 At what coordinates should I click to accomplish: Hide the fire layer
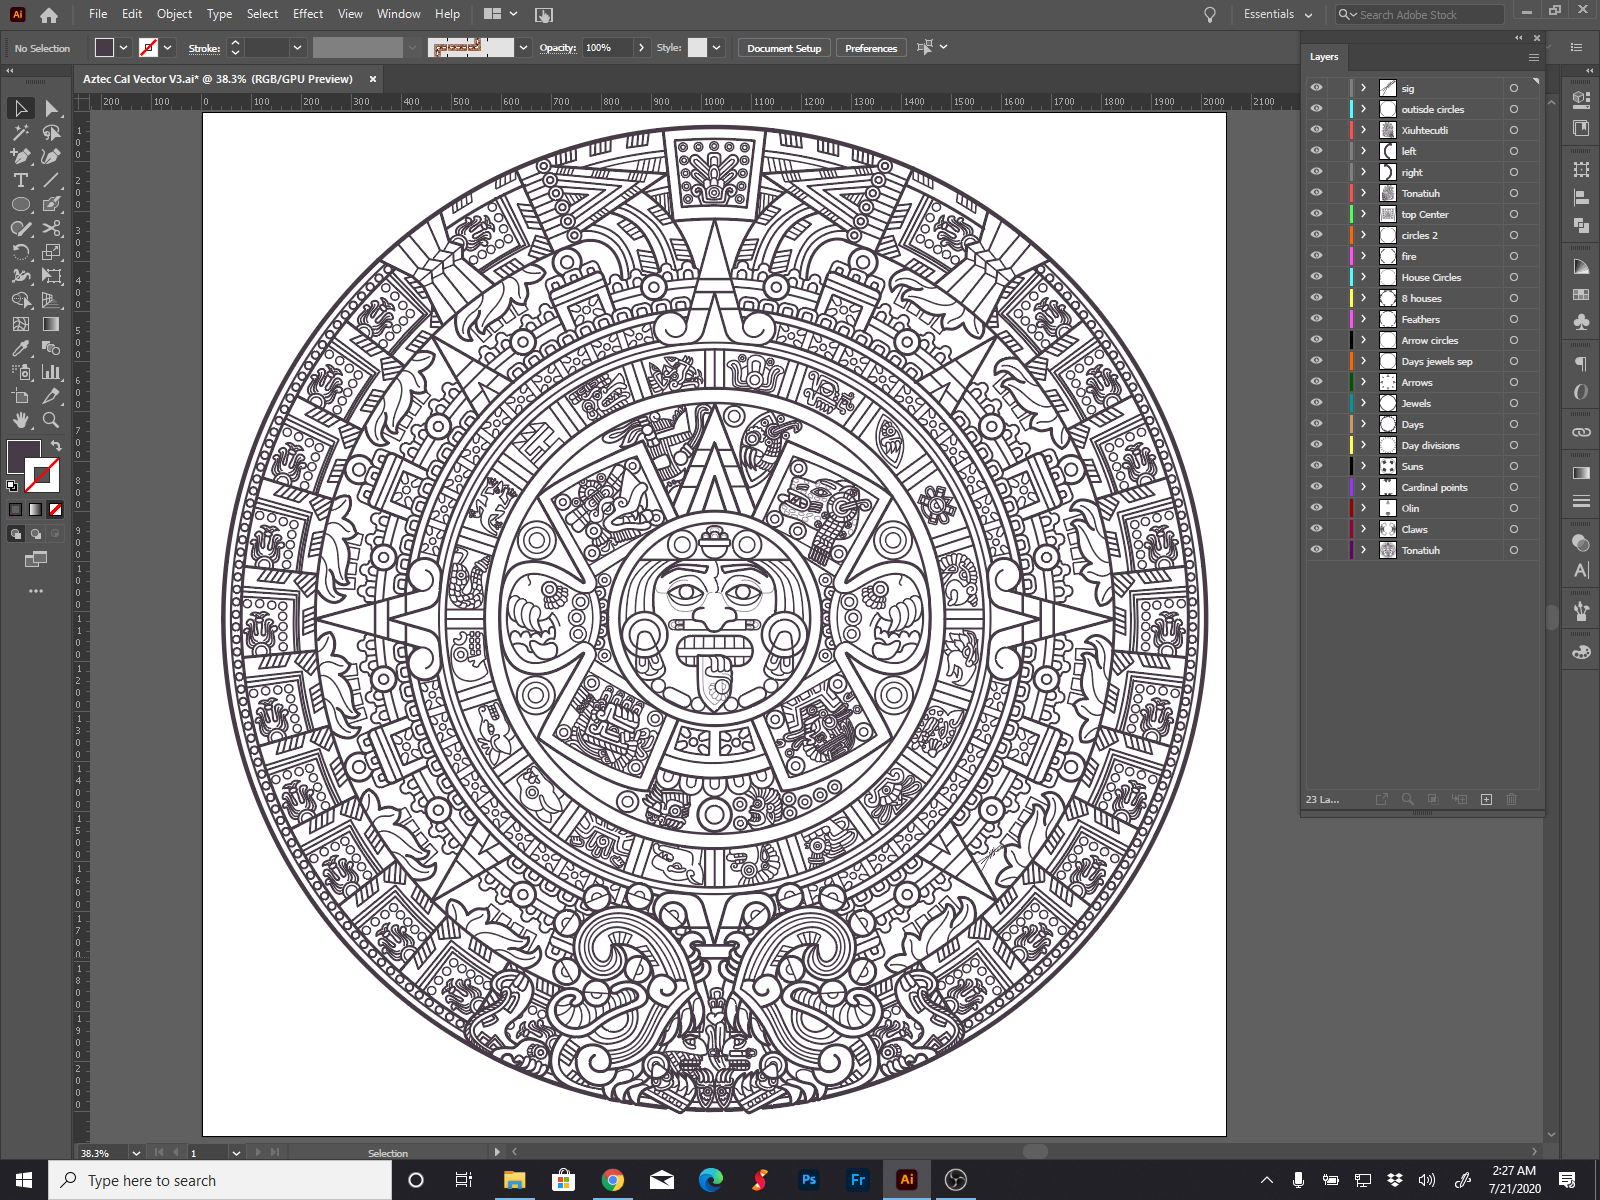tap(1317, 256)
